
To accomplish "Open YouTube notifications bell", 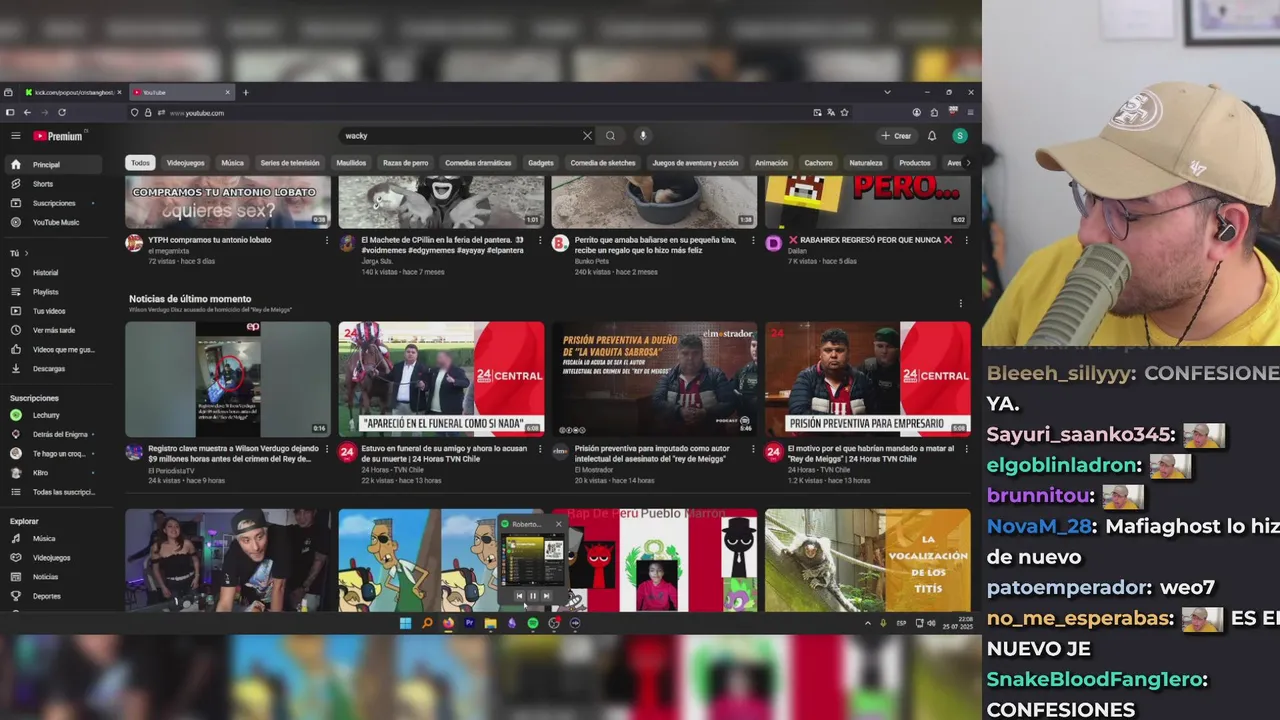I will pyautogui.click(x=932, y=136).
